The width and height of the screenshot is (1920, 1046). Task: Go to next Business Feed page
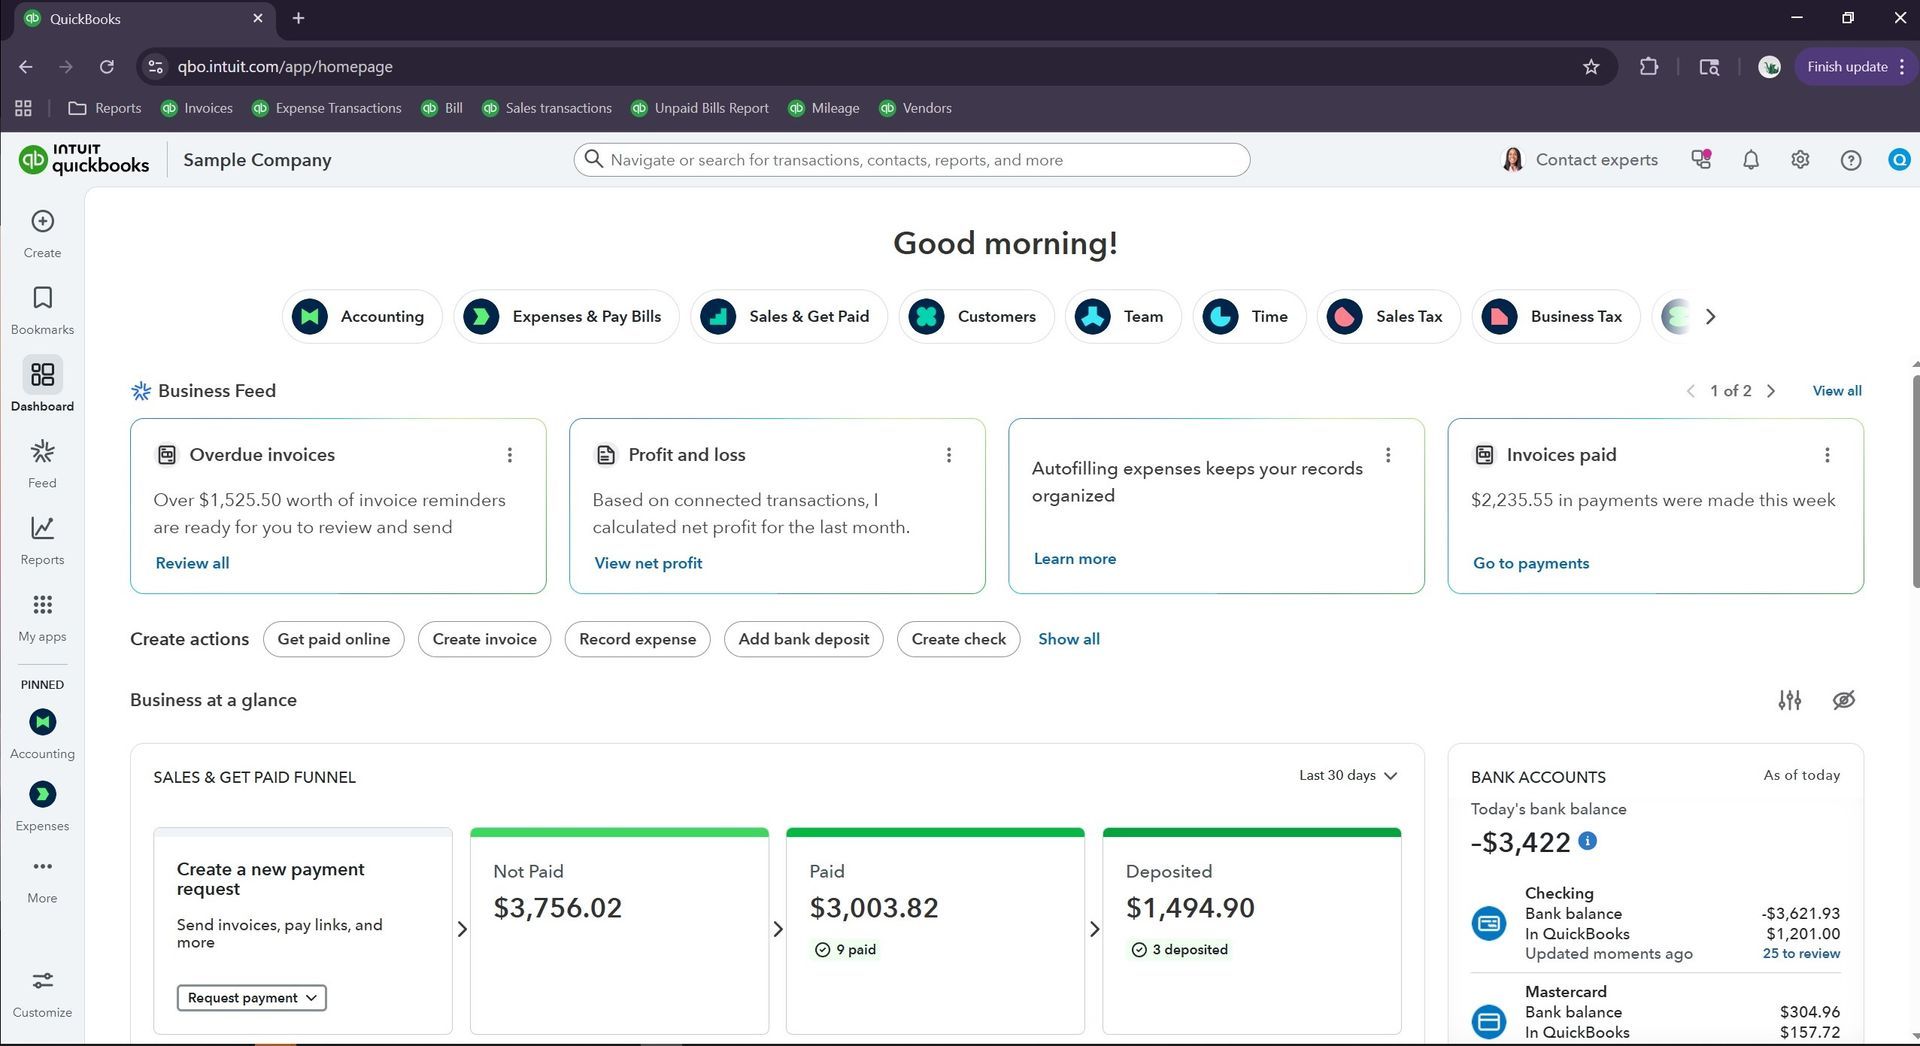point(1771,391)
